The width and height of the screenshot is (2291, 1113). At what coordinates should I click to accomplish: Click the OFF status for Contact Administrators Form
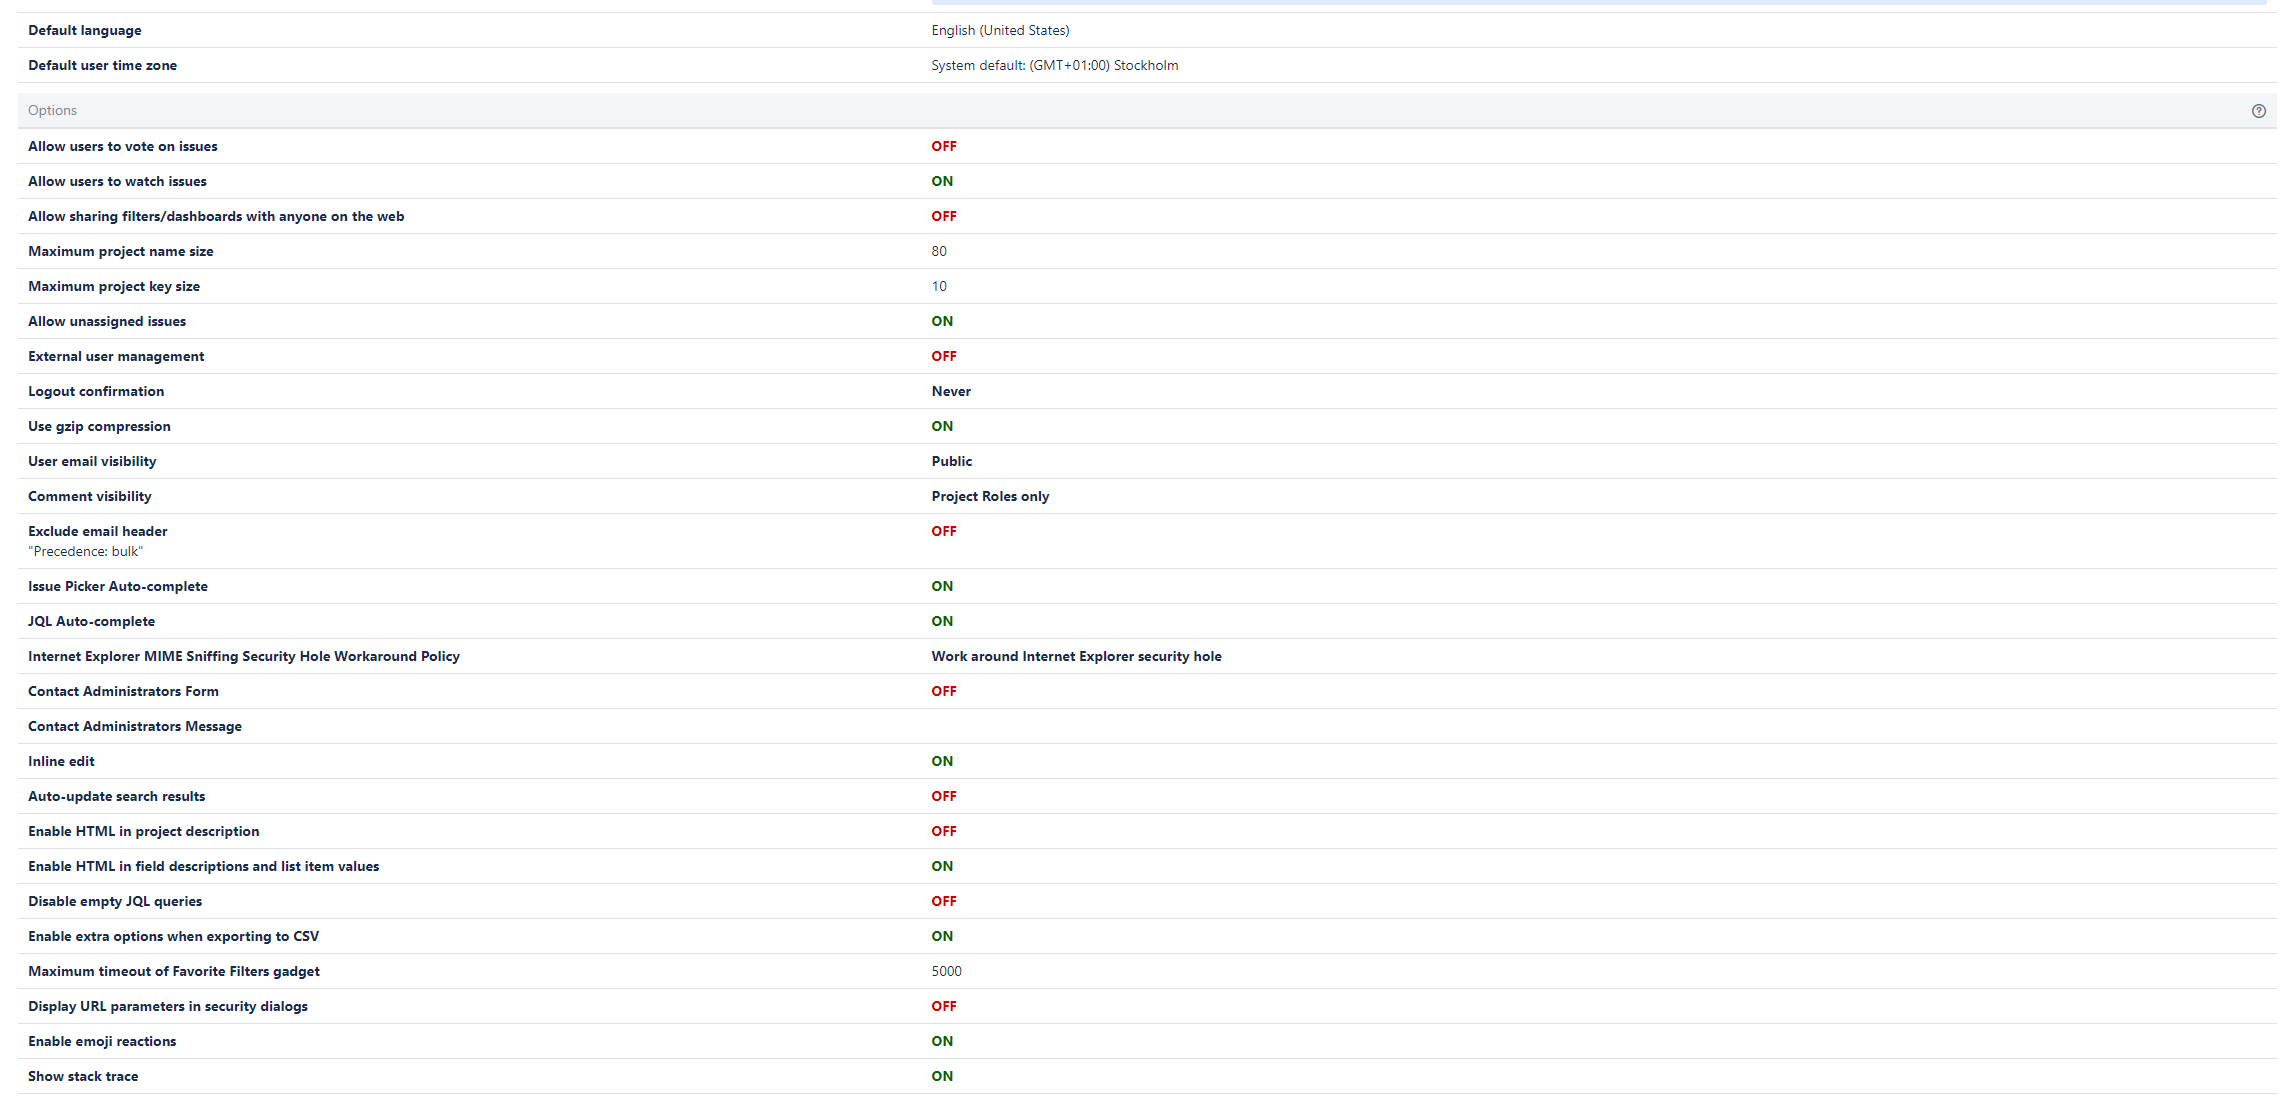click(943, 691)
